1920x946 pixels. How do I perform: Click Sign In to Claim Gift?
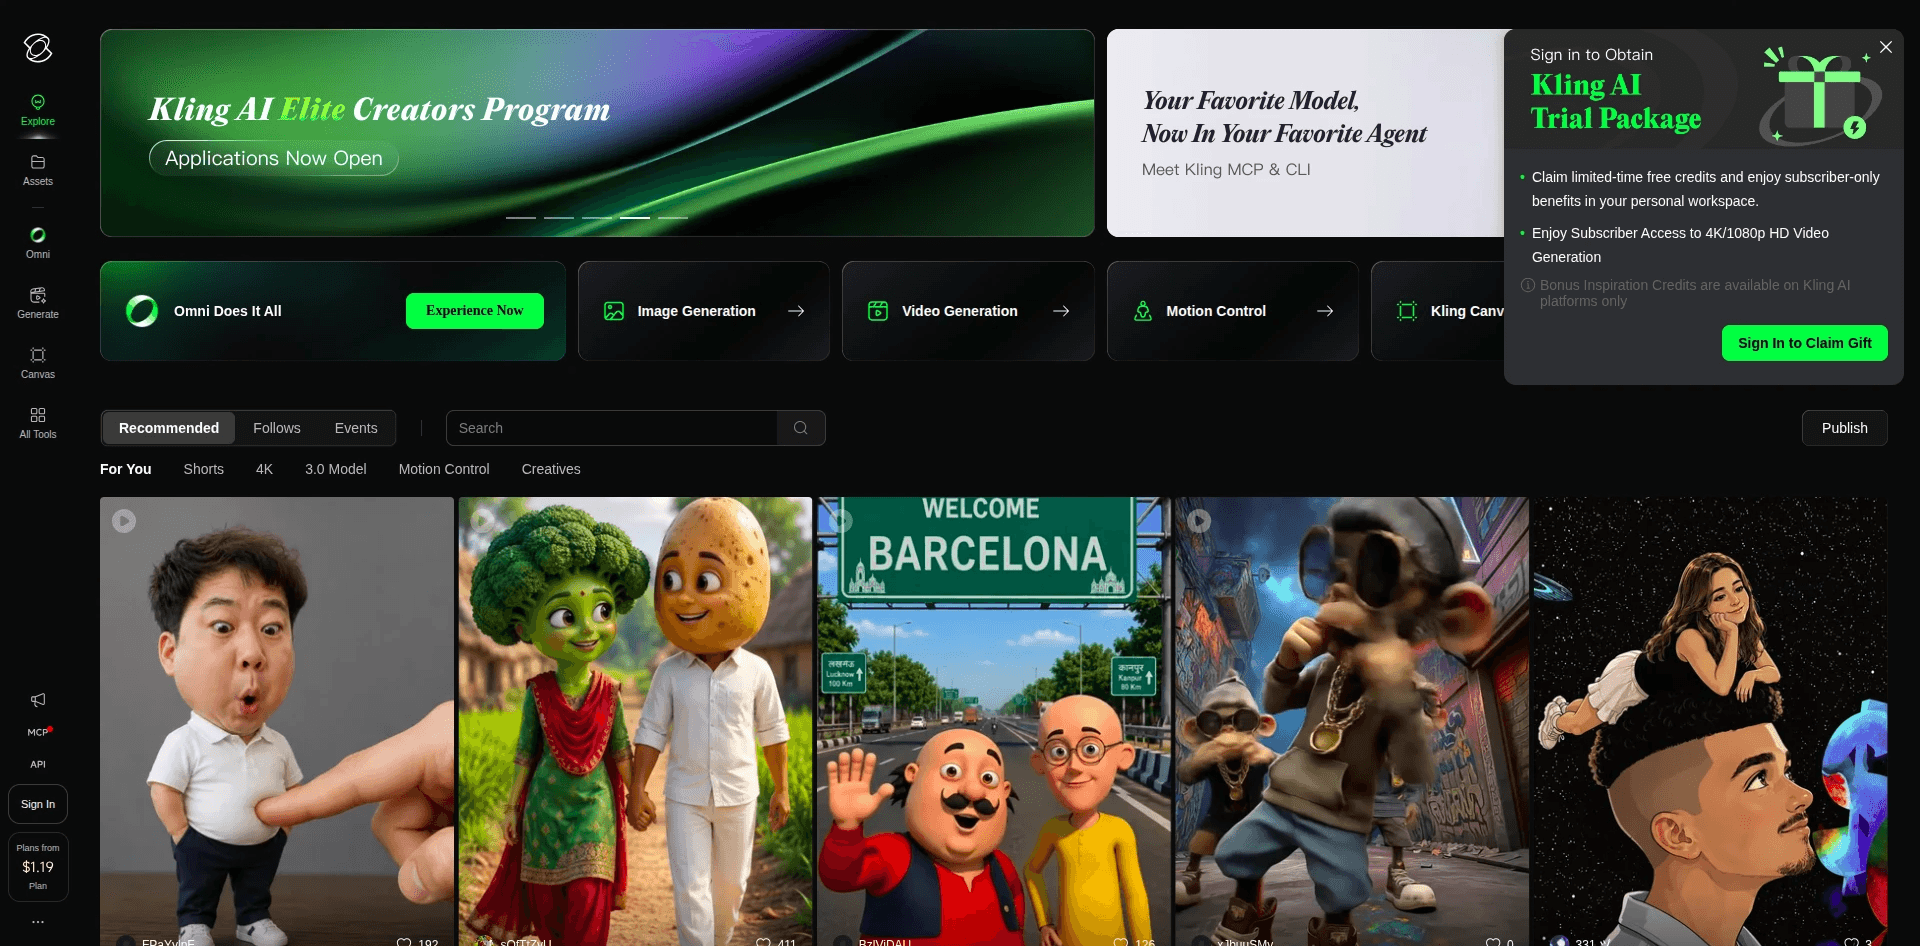[1805, 343]
